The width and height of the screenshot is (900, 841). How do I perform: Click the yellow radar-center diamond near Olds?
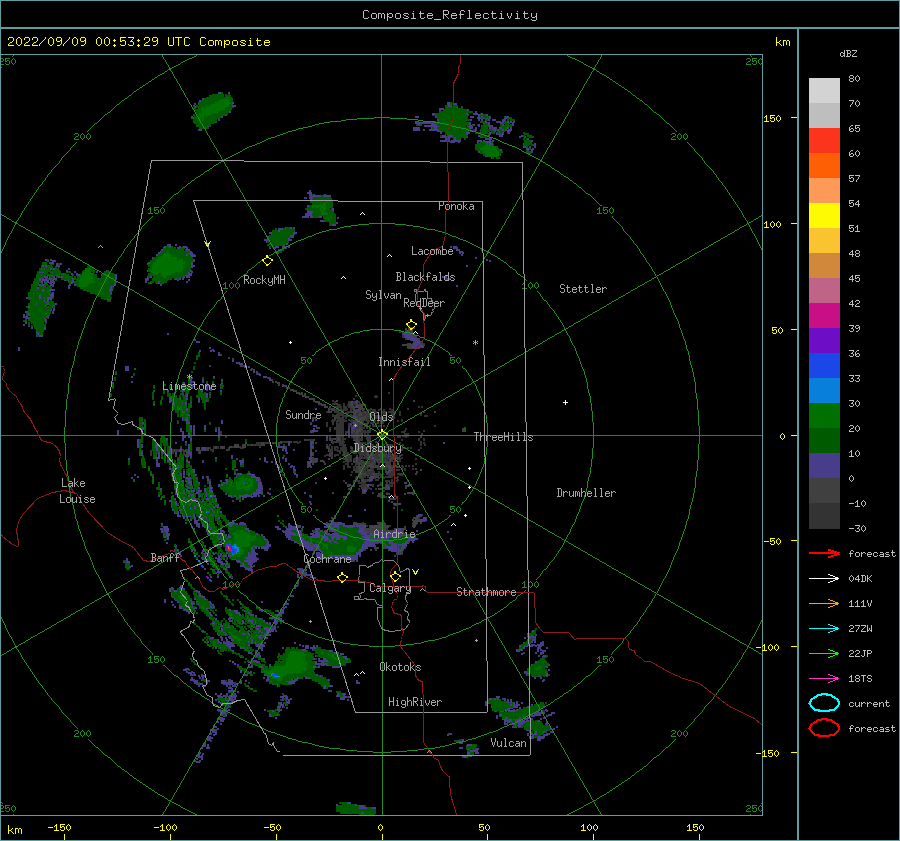pyautogui.click(x=382, y=435)
